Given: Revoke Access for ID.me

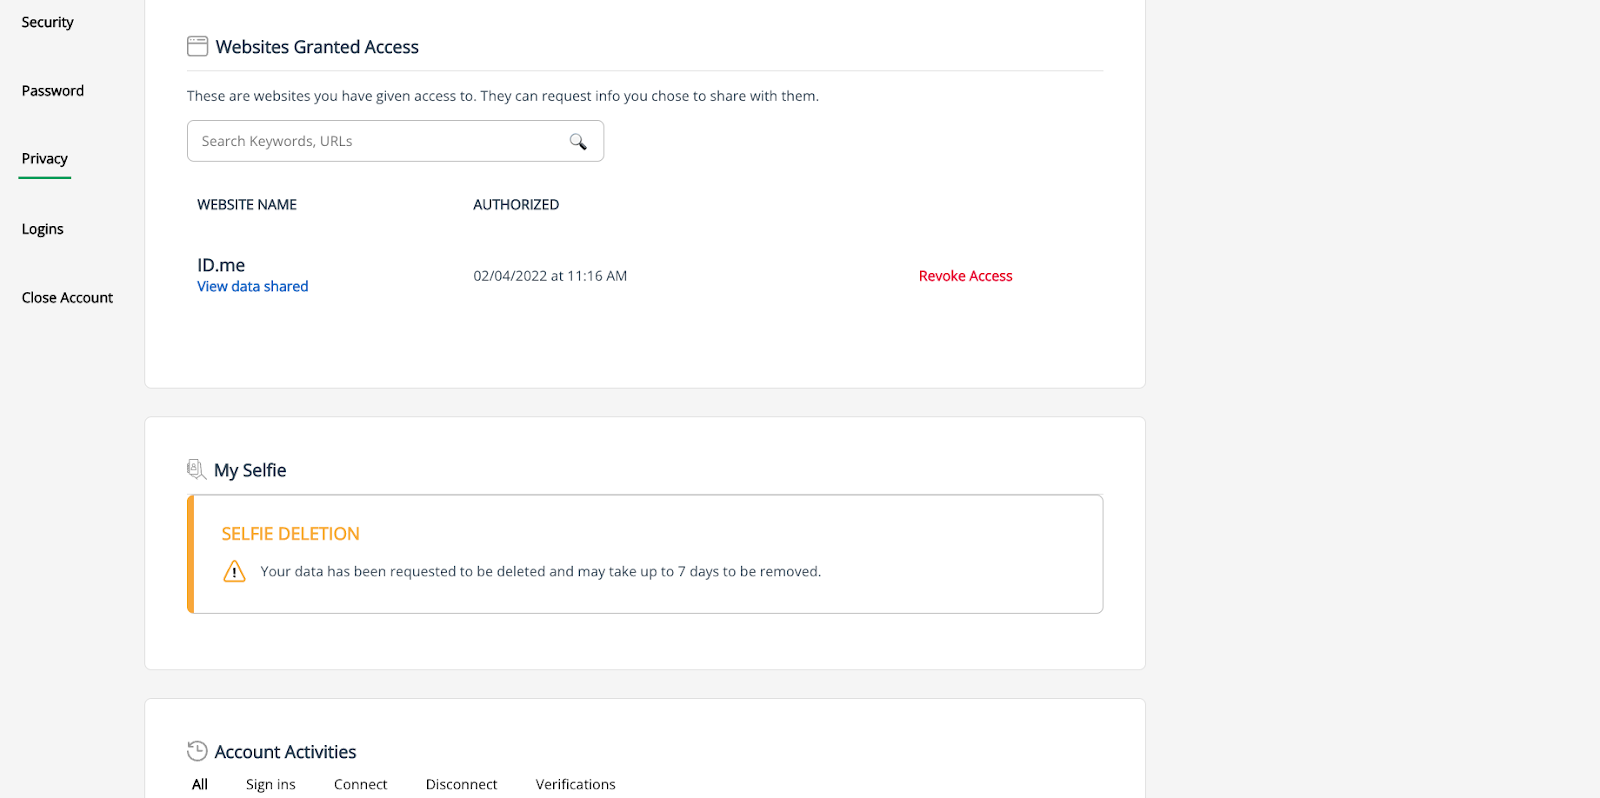Looking at the screenshot, I should coord(966,276).
